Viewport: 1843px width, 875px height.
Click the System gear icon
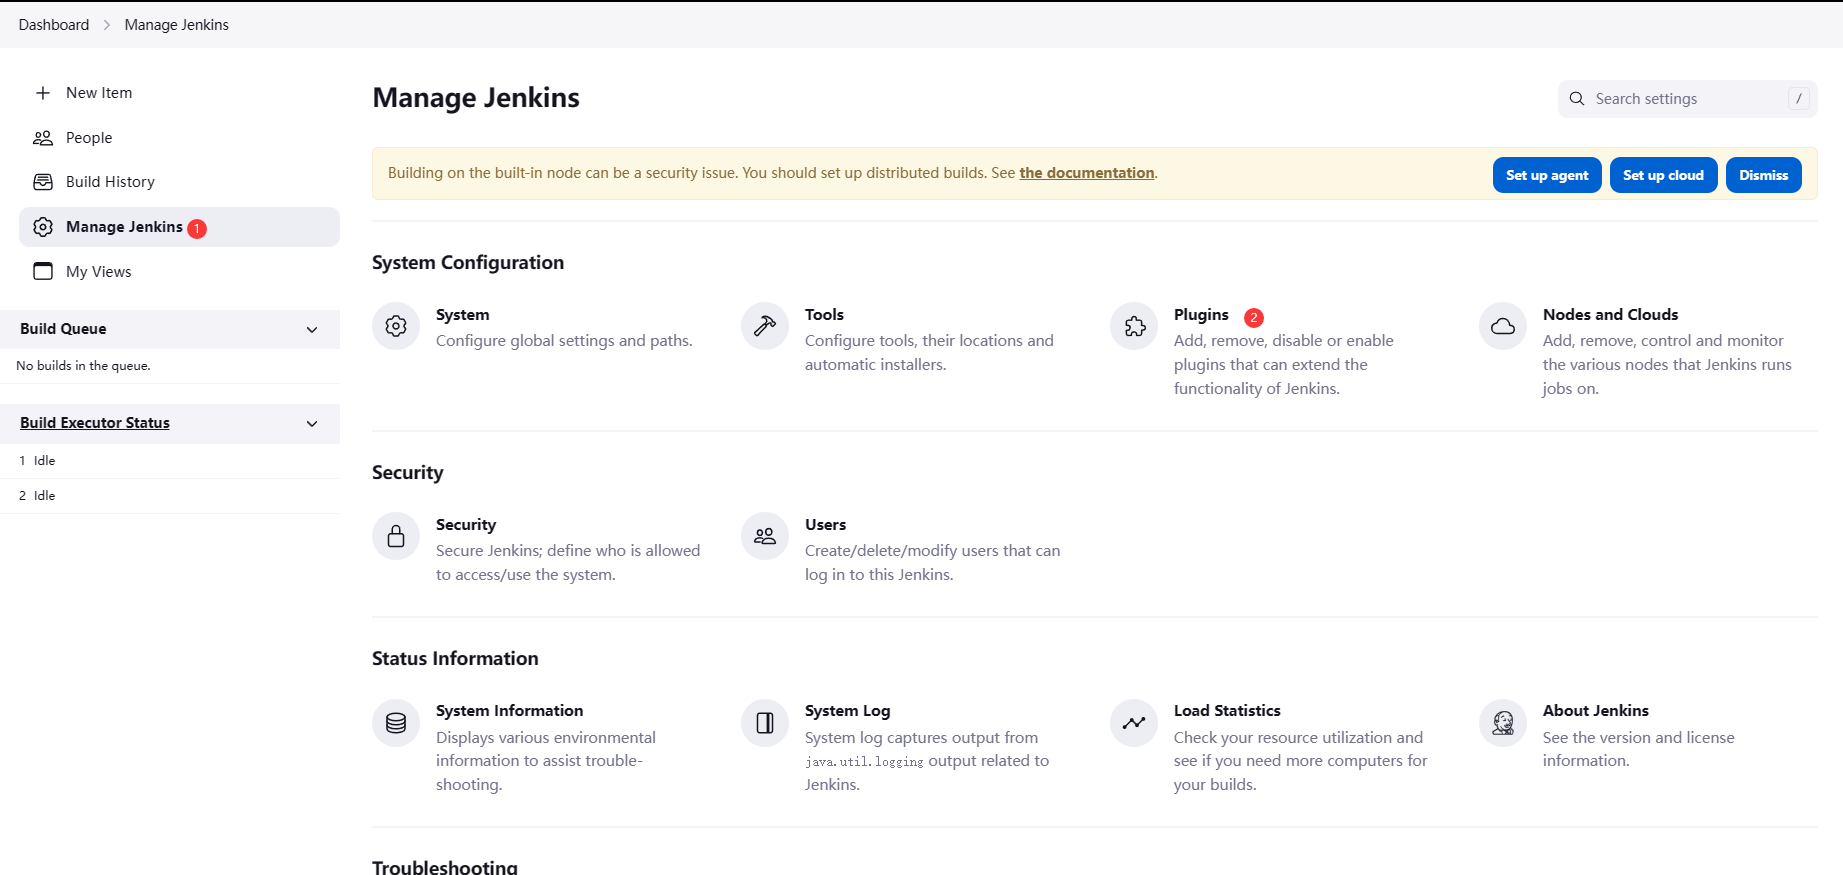point(396,326)
